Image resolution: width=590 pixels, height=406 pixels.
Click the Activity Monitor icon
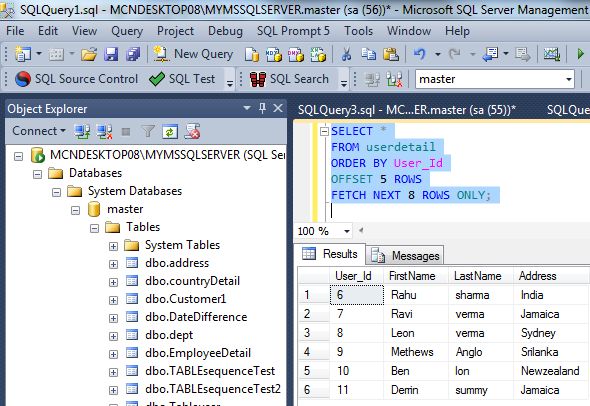[552, 55]
